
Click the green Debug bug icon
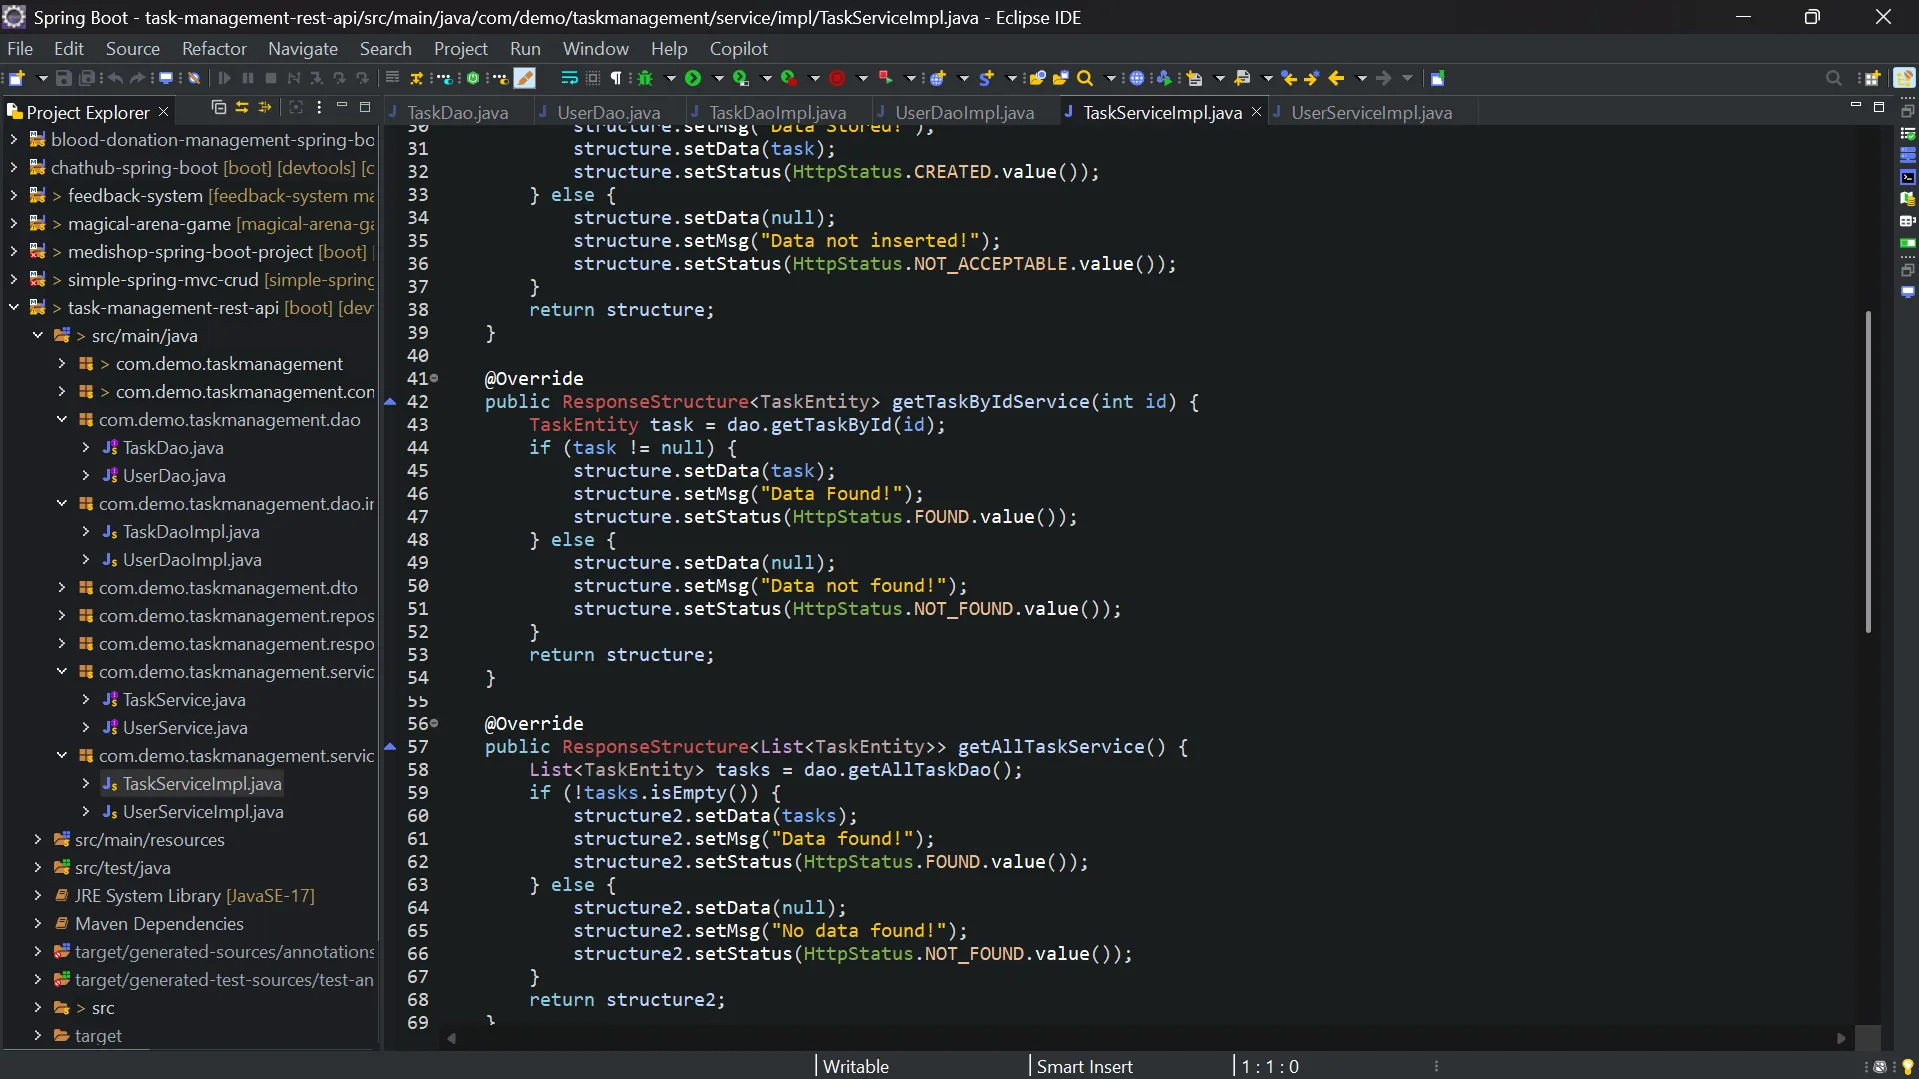pos(646,78)
